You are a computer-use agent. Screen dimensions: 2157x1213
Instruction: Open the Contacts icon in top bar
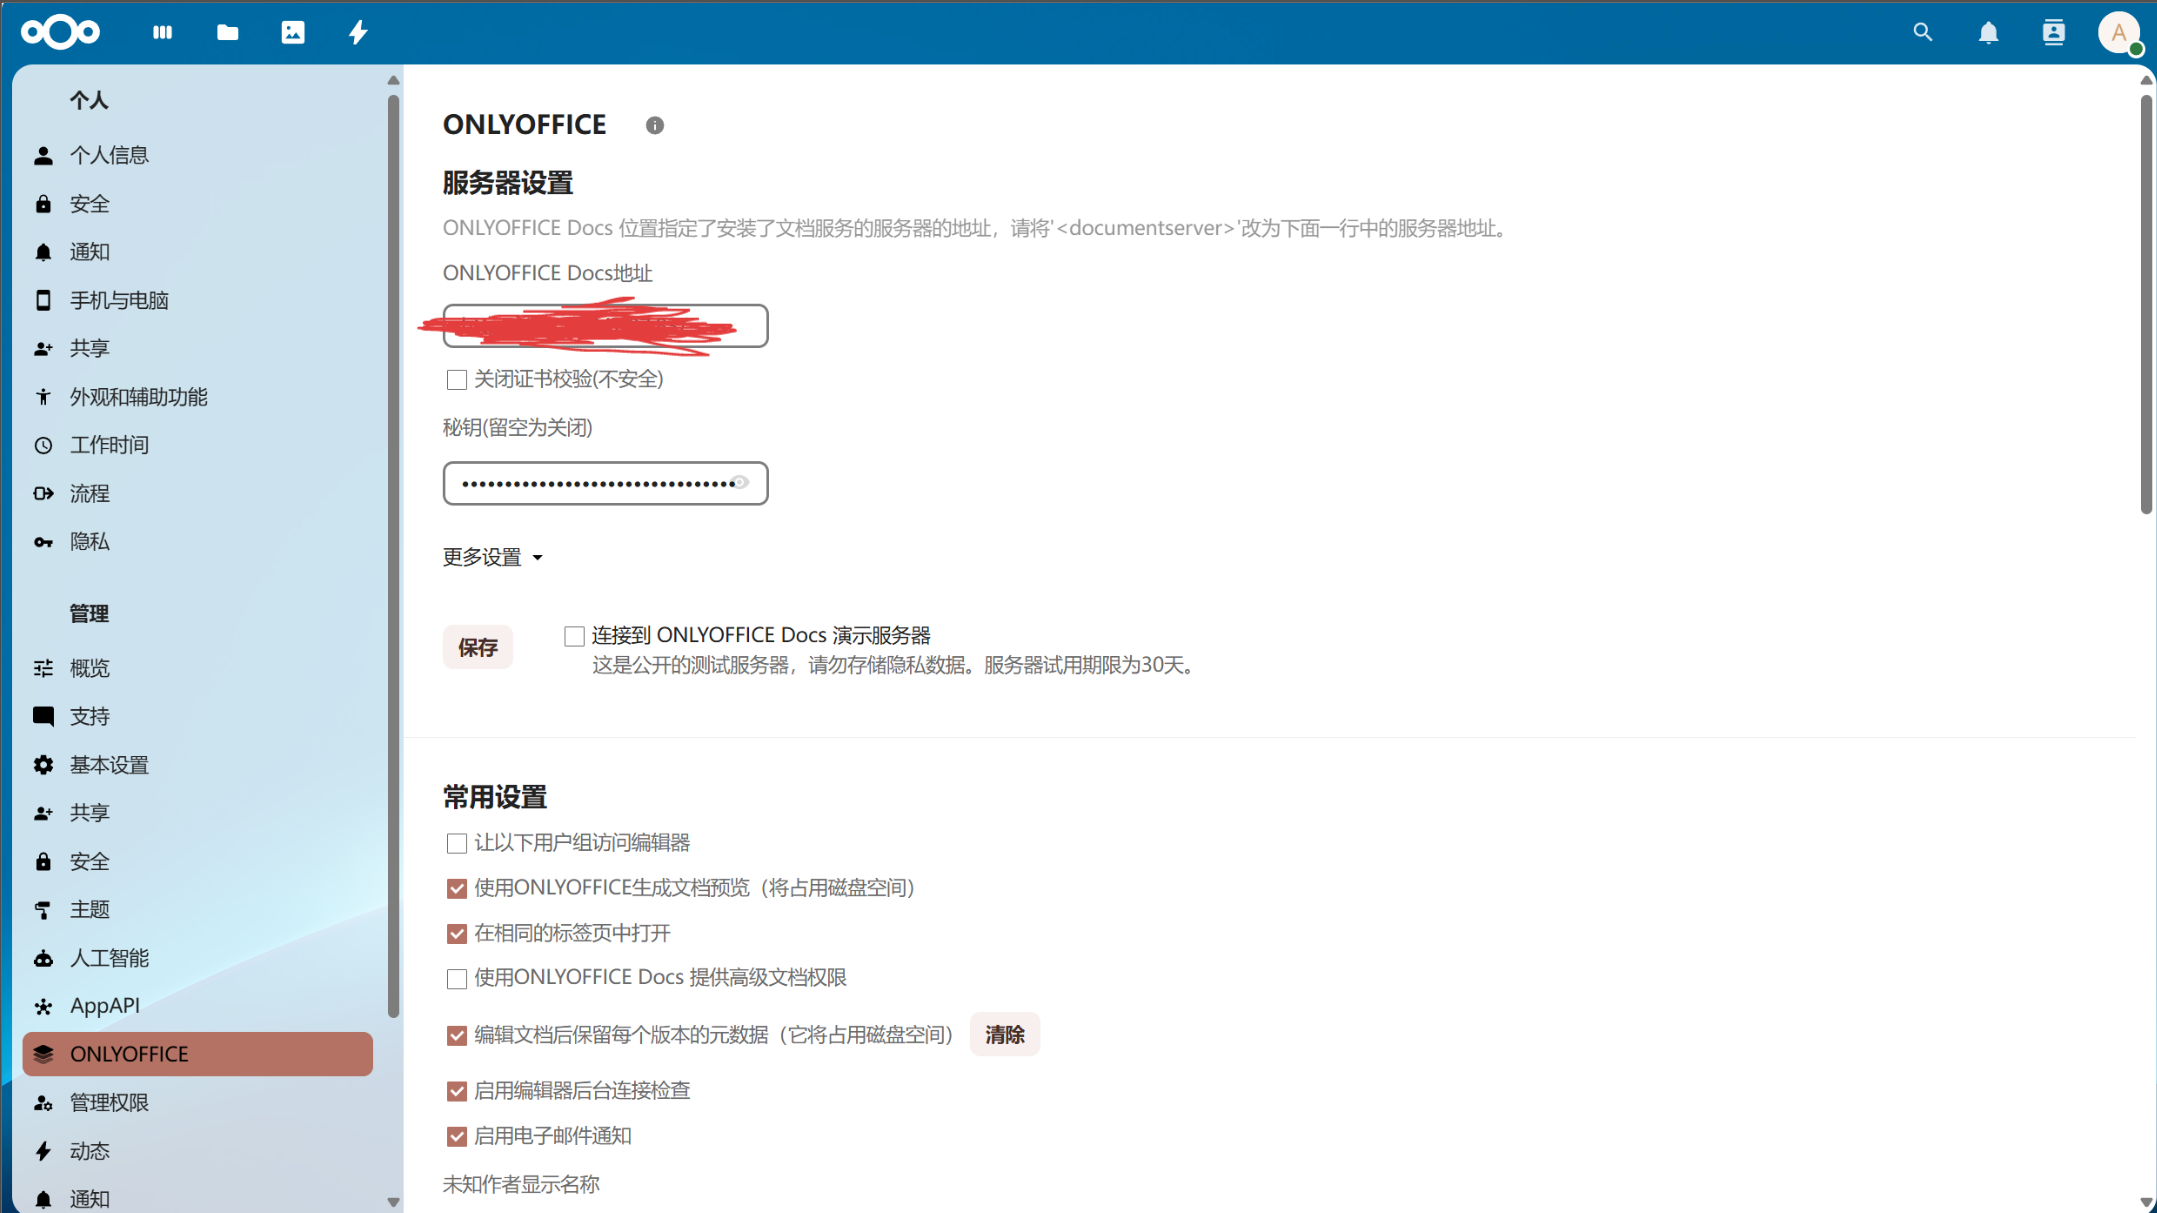pyautogui.click(x=2054, y=32)
